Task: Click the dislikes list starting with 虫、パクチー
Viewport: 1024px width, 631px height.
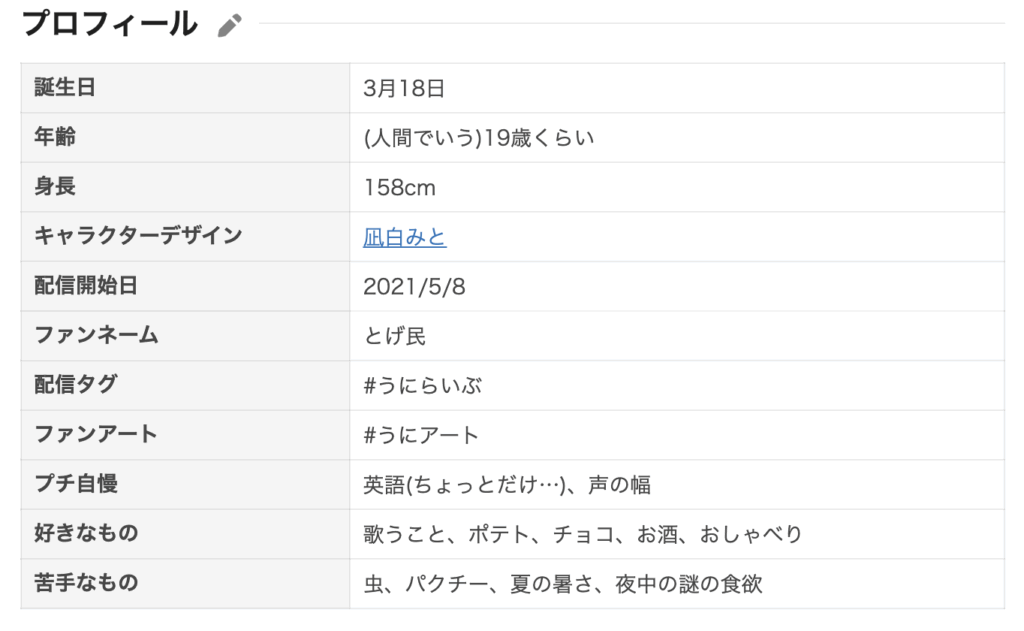Action: click(x=563, y=584)
